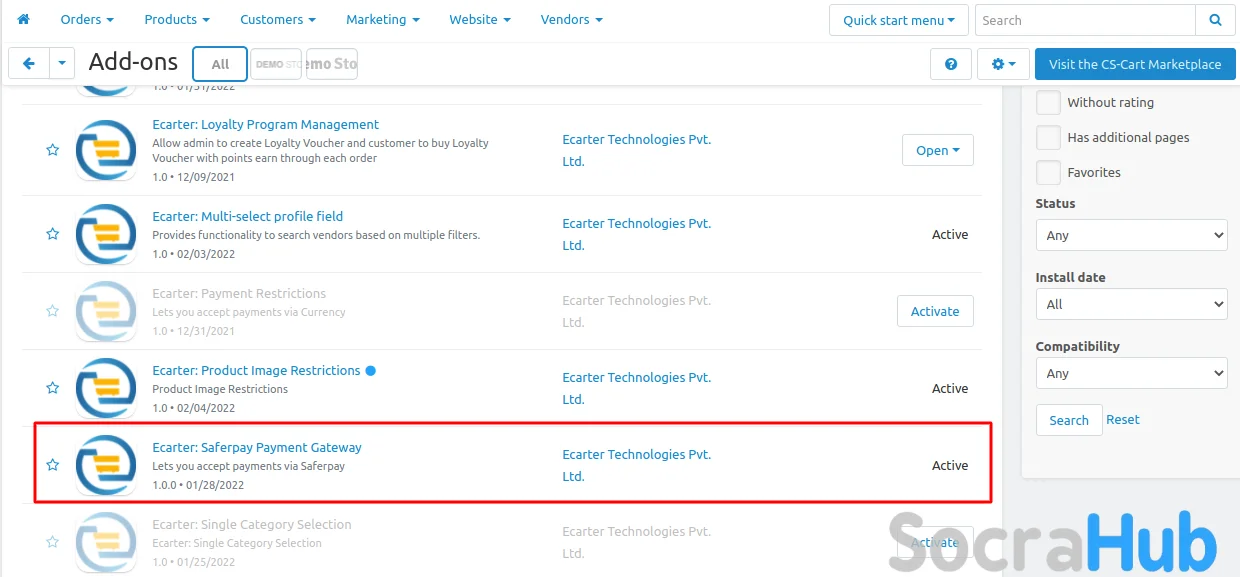Click the search magnifier button
The height and width of the screenshot is (577, 1240).
1215,20
